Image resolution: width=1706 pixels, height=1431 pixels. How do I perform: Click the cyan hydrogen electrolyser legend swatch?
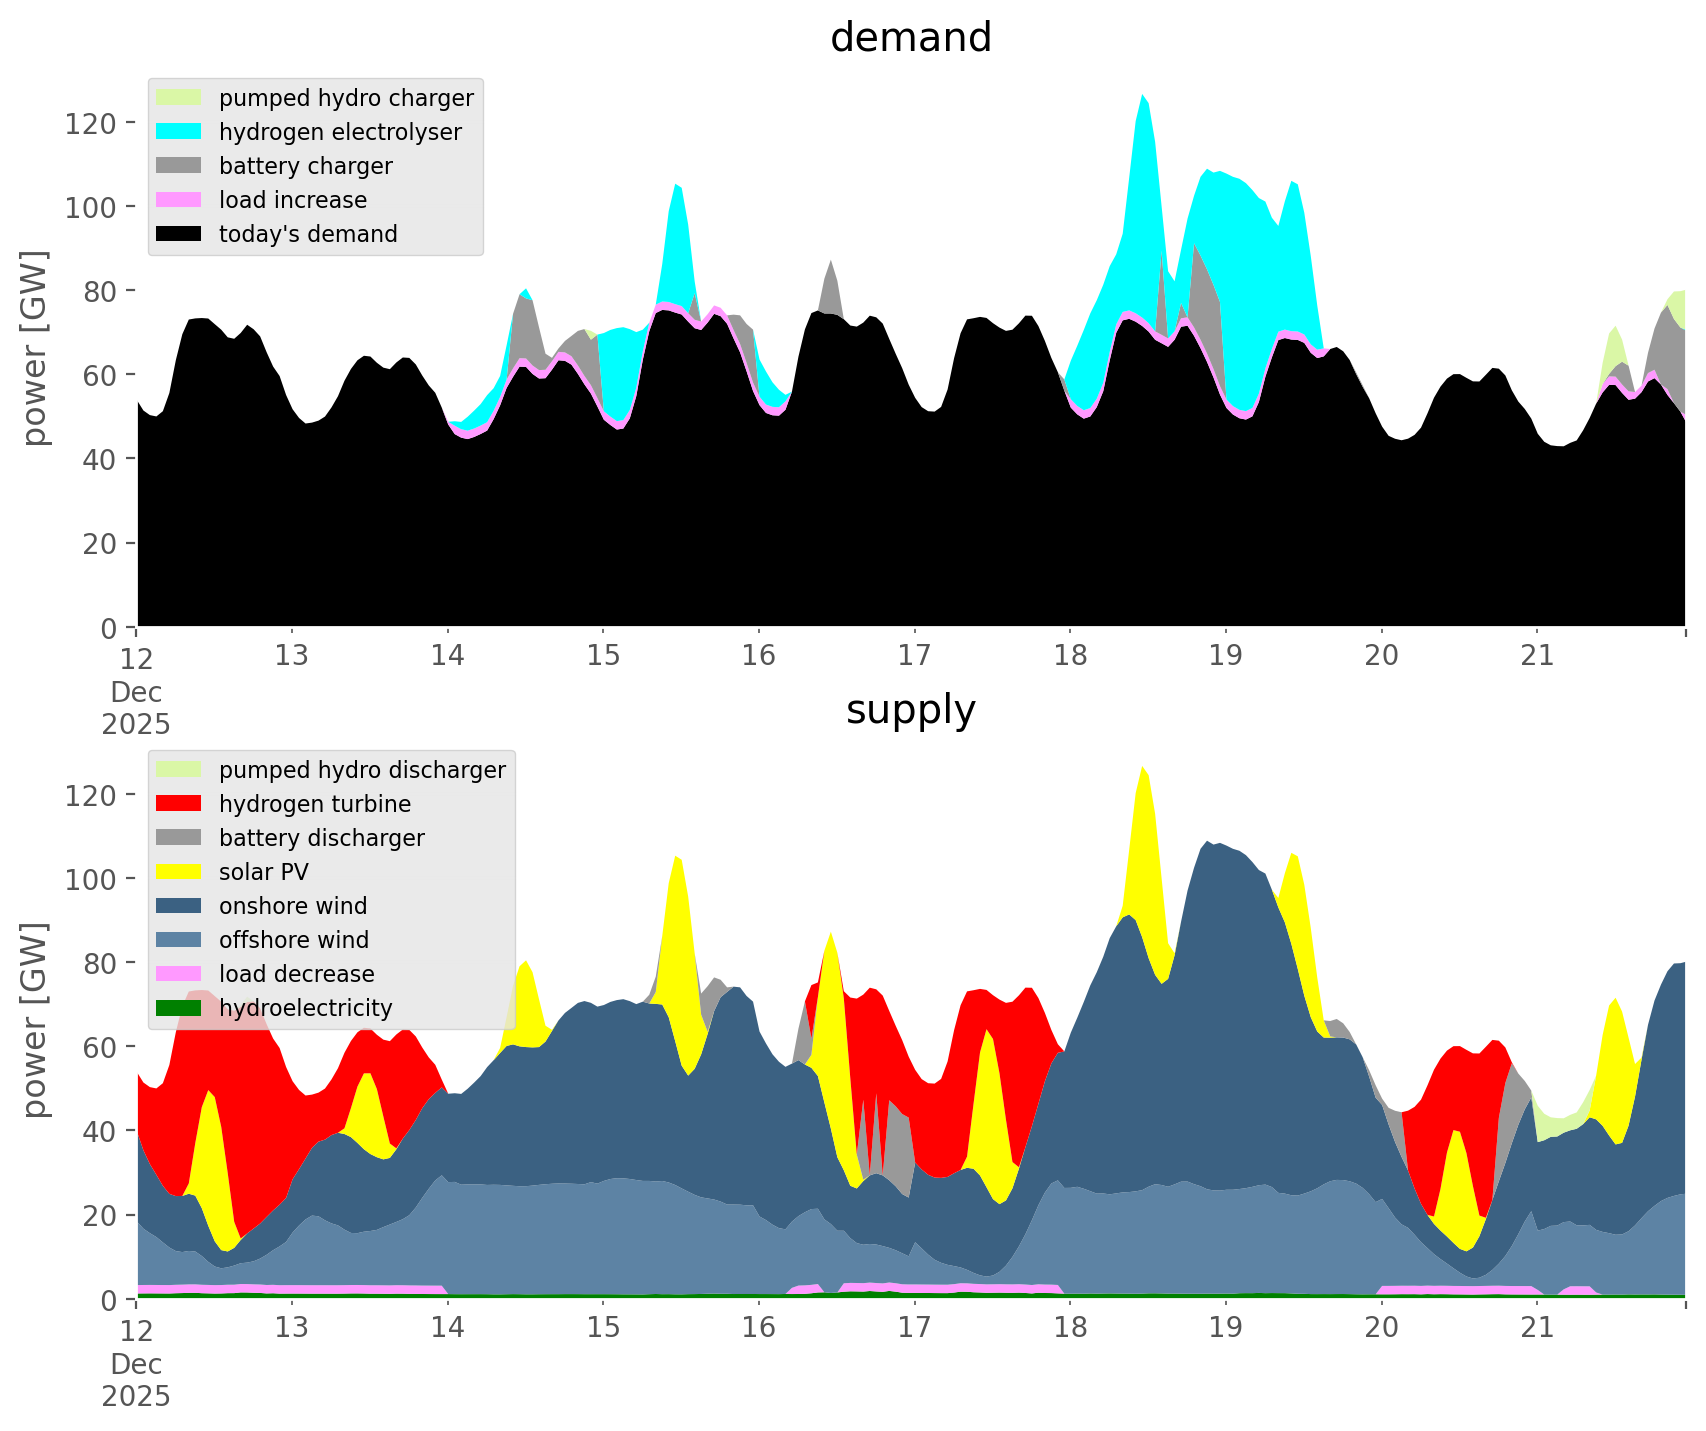pyautogui.click(x=179, y=132)
